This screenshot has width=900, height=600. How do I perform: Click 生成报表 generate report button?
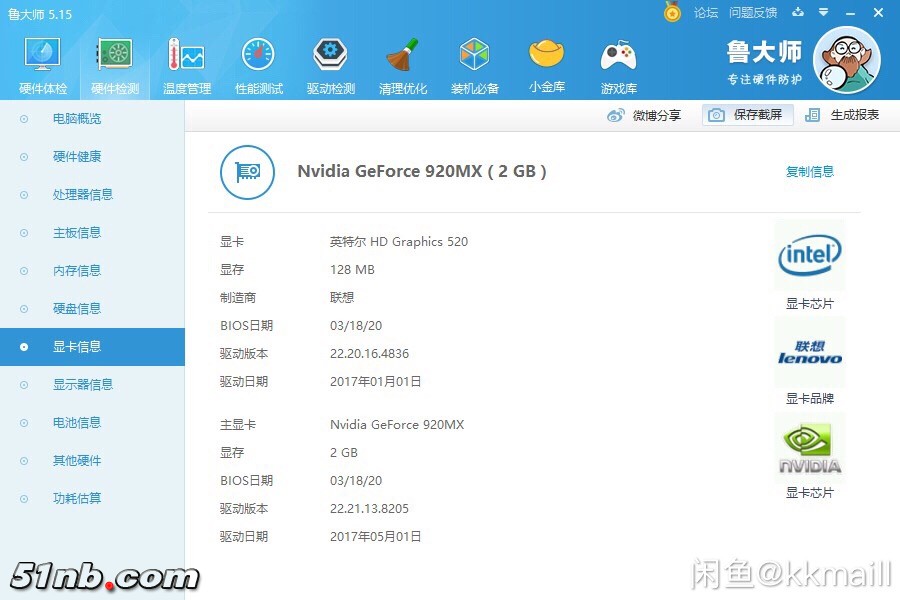click(843, 115)
